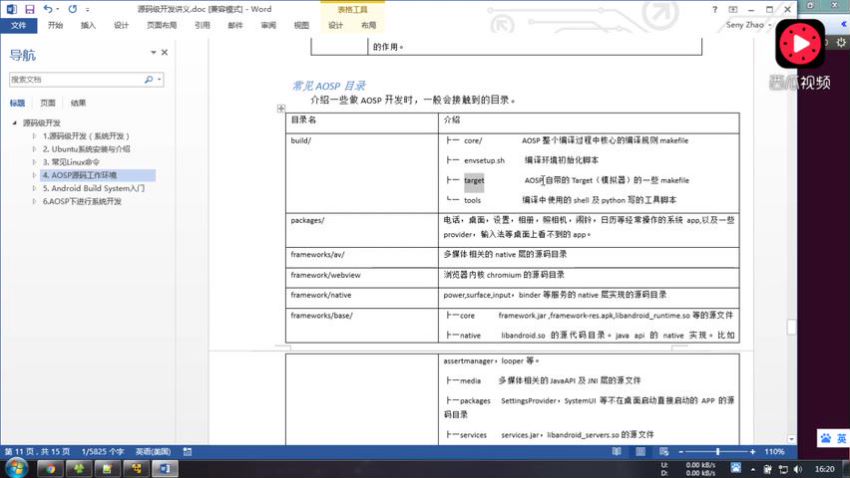
Task: Expand heading 2. Ubuntu系统安装与介绍
Action: pos(34,149)
